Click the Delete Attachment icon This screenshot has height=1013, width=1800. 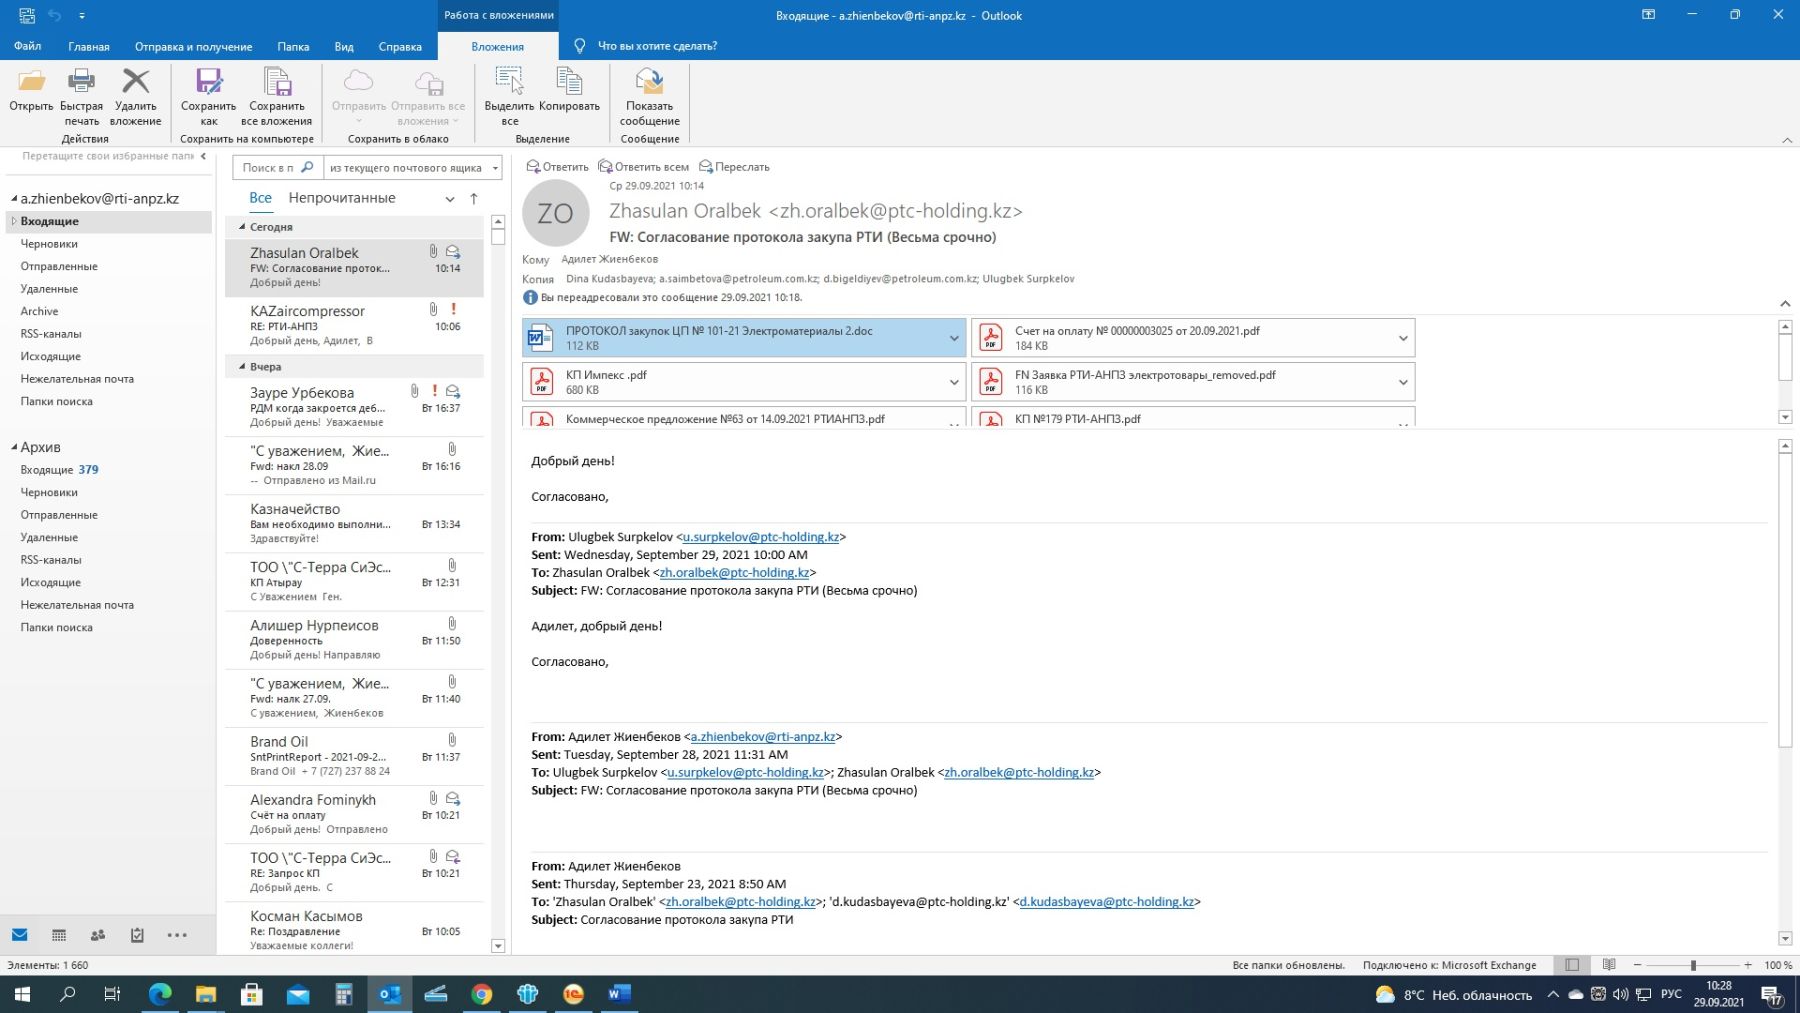coord(135,83)
